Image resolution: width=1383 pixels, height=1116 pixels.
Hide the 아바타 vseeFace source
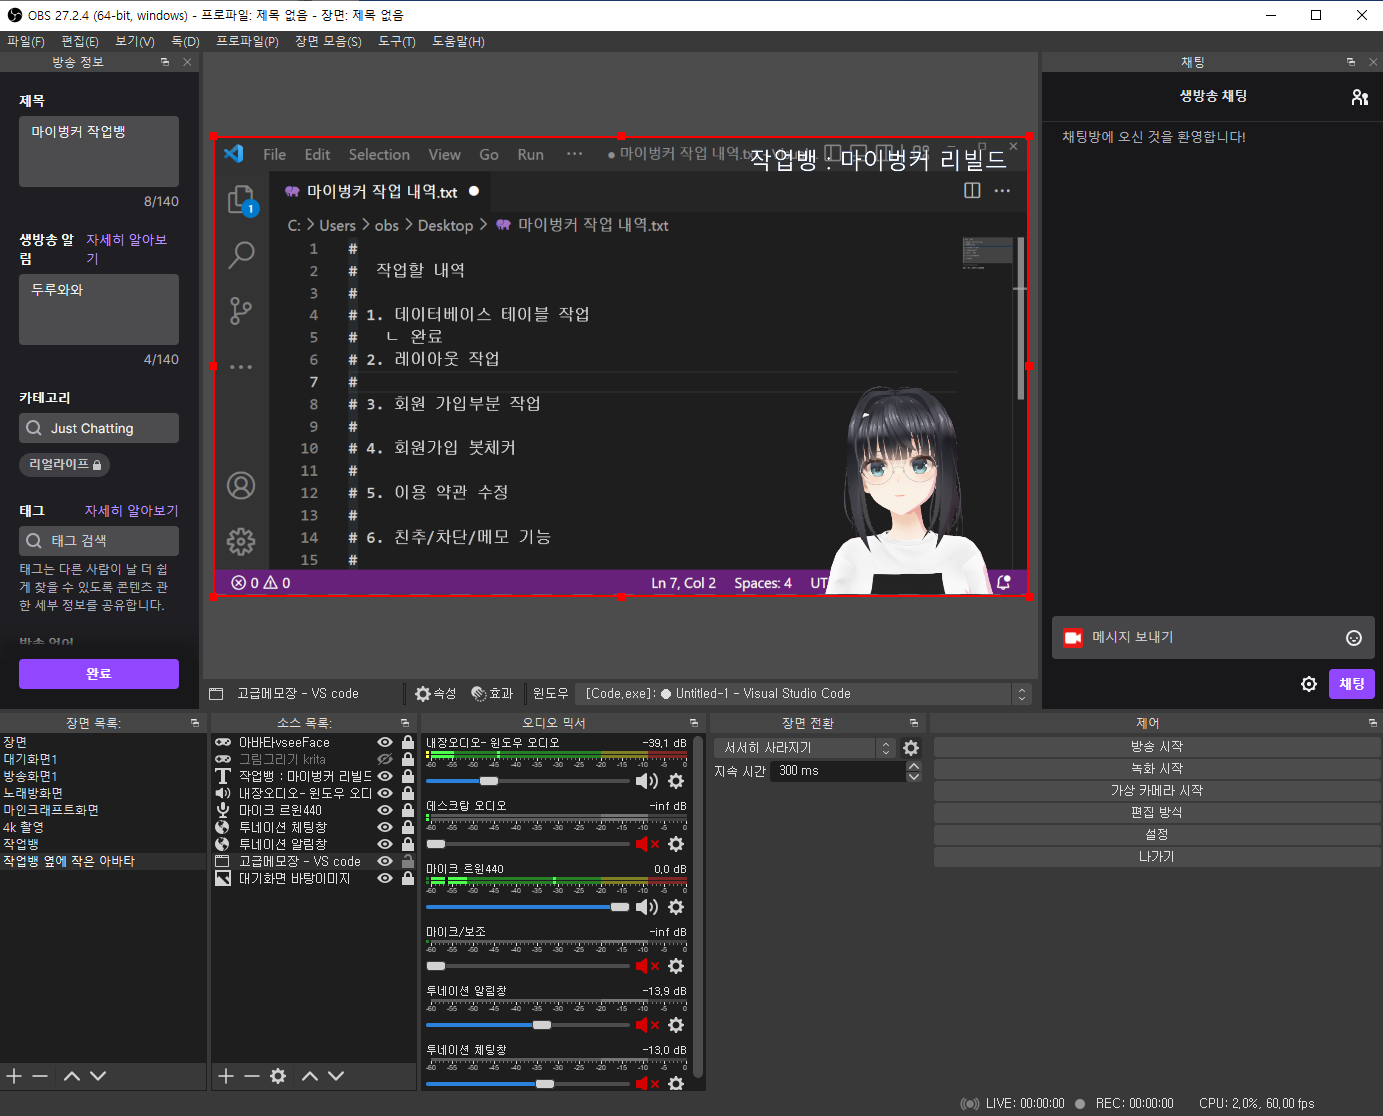point(385,743)
